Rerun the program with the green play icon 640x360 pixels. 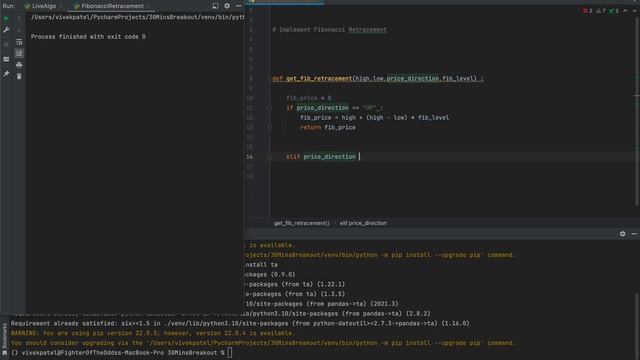pyautogui.click(x=6, y=19)
